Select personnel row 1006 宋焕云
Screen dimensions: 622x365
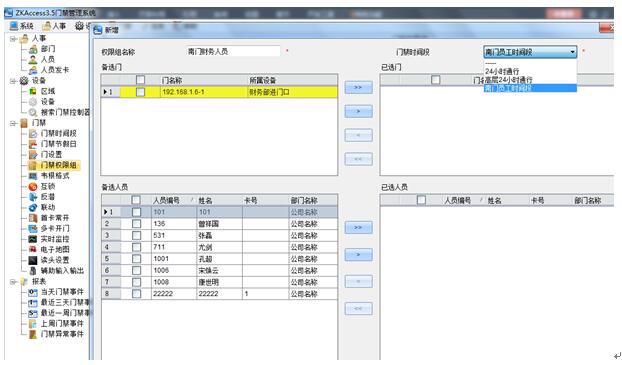click(x=219, y=271)
